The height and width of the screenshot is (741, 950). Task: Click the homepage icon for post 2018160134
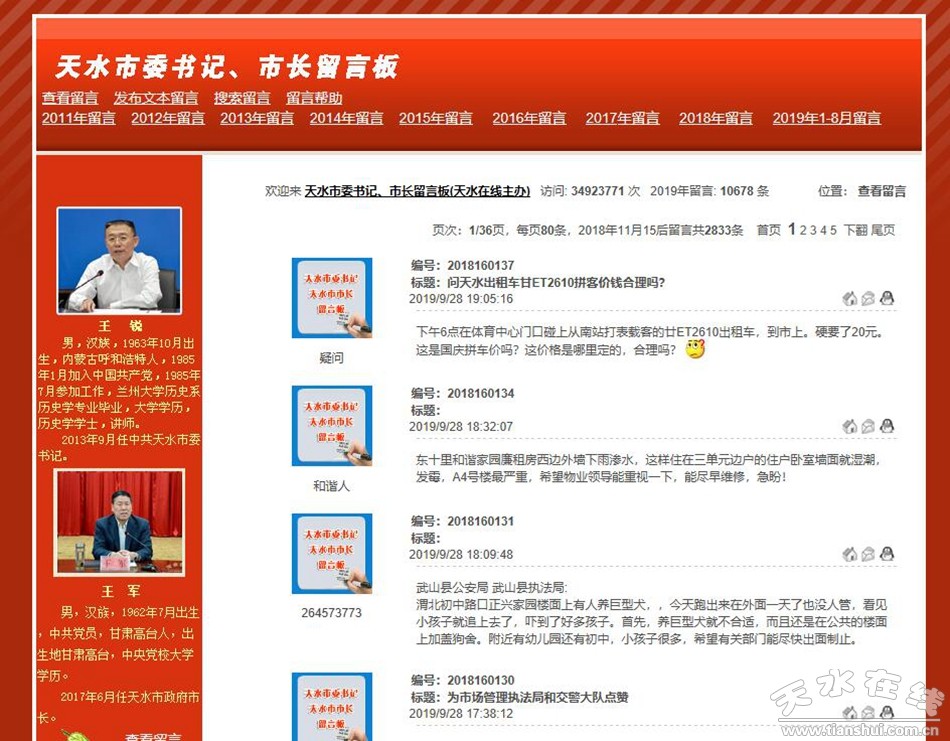(850, 426)
